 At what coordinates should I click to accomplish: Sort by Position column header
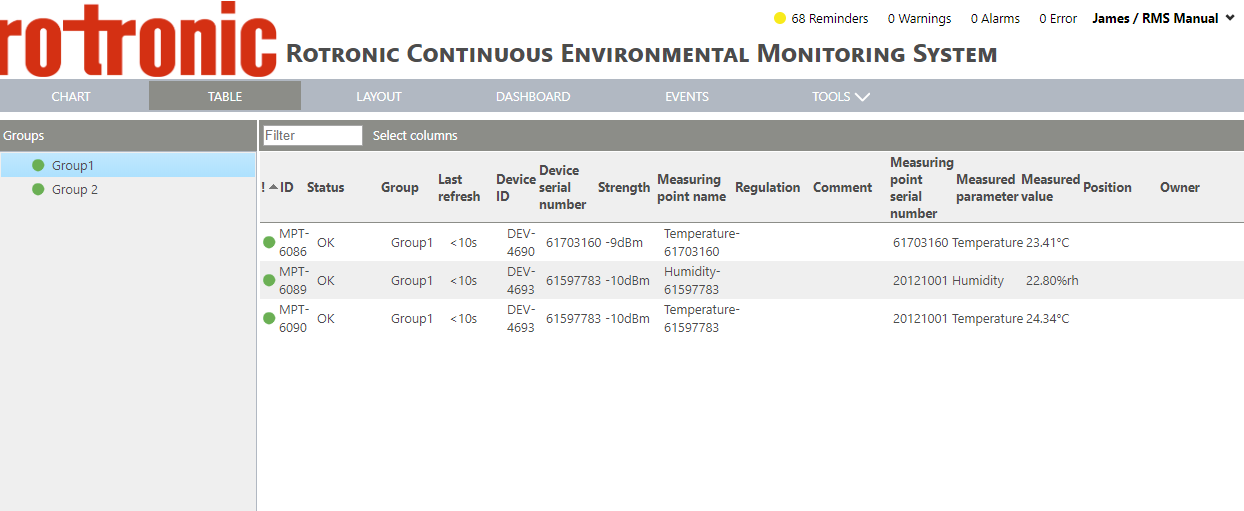click(x=1107, y=187)
